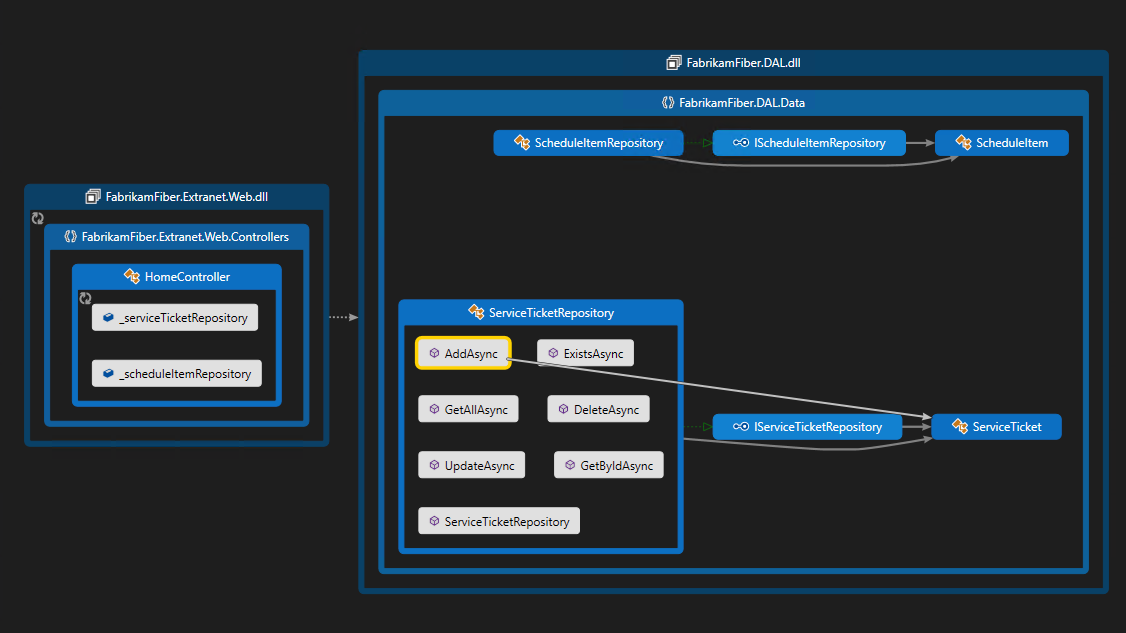The height and width of the screenshot is (633, 1126).
Task: Select the AddAsync method node
Action: click(463, 354)
